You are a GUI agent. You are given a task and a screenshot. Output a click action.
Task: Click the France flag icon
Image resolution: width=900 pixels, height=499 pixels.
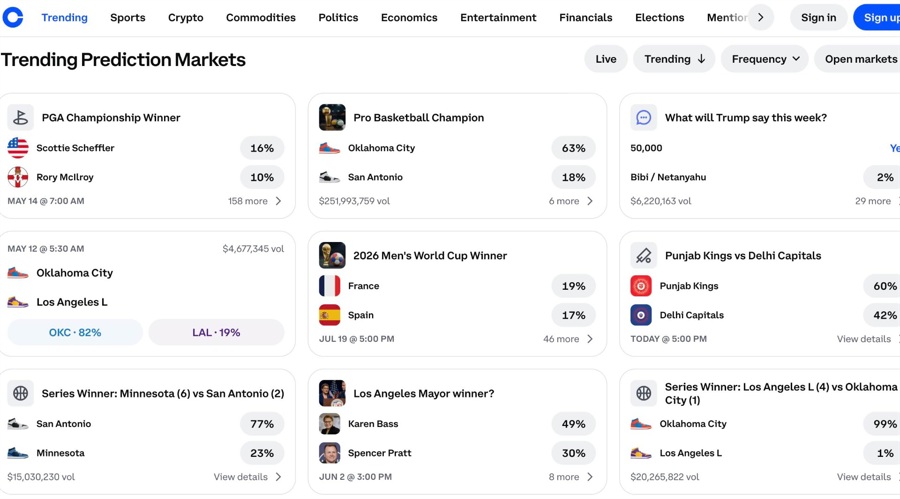tap(329, 286)
